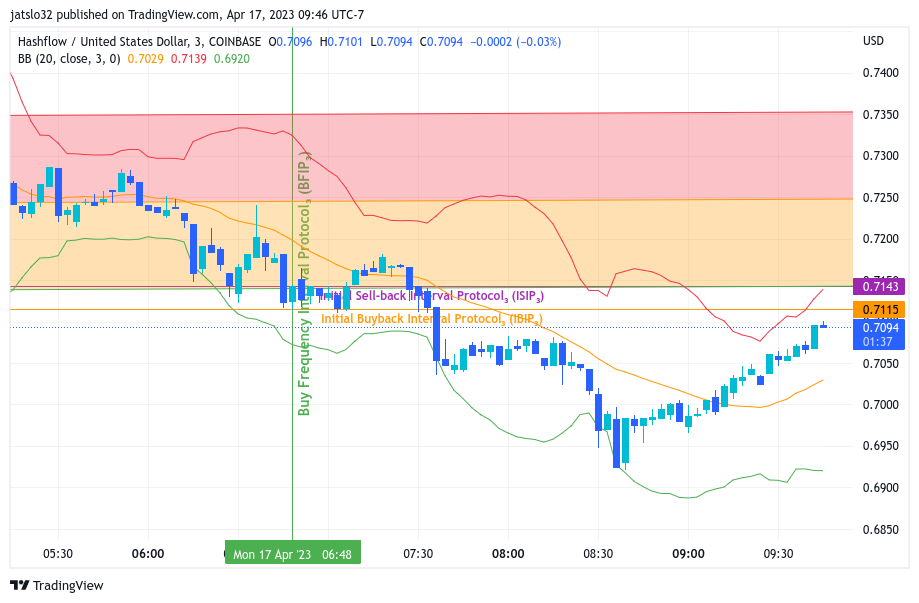Click the blue 0.7094 current price label
The height and width of the screenshot is (603, 919).
click(x=879, y=334)
